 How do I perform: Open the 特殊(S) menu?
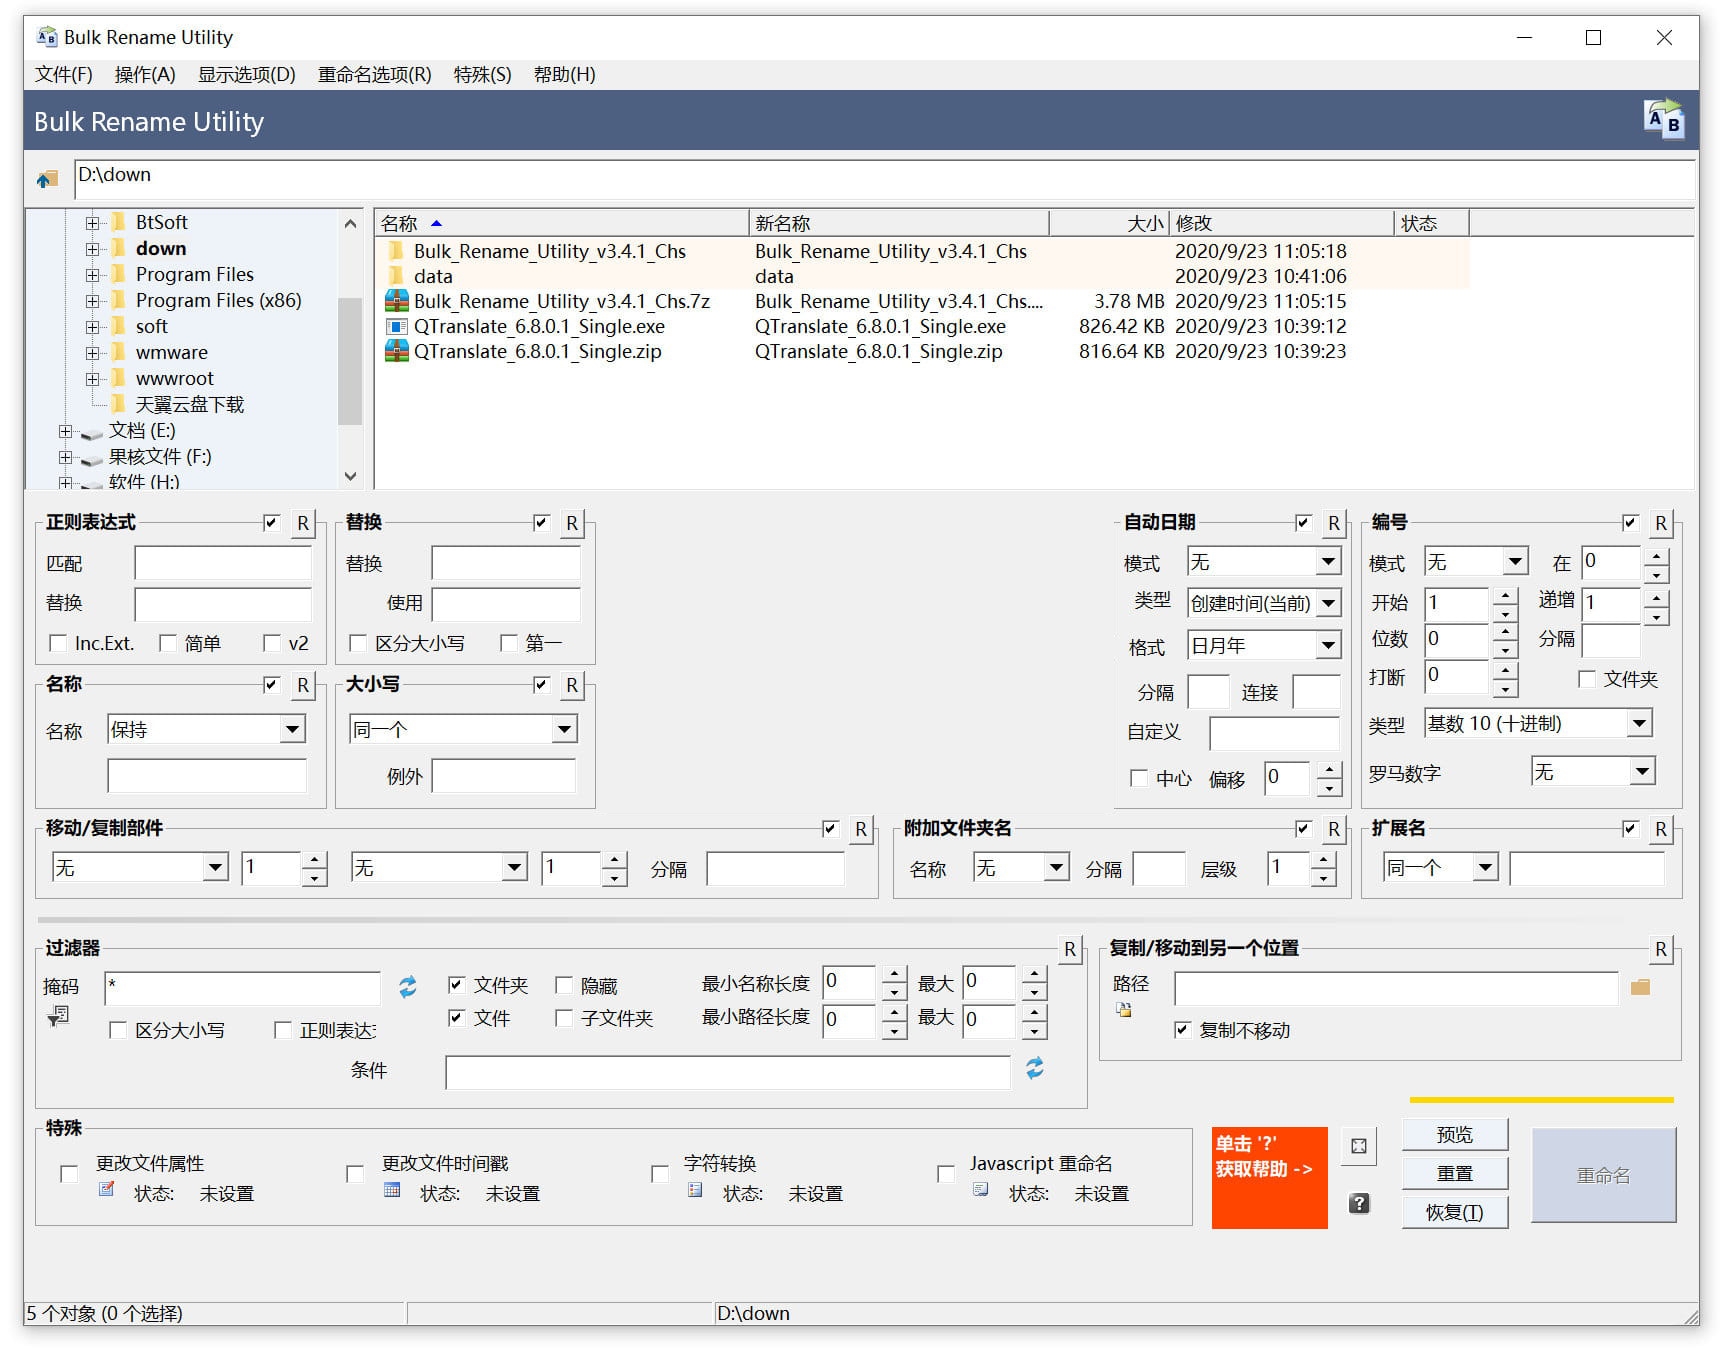(x=482, y=74)
